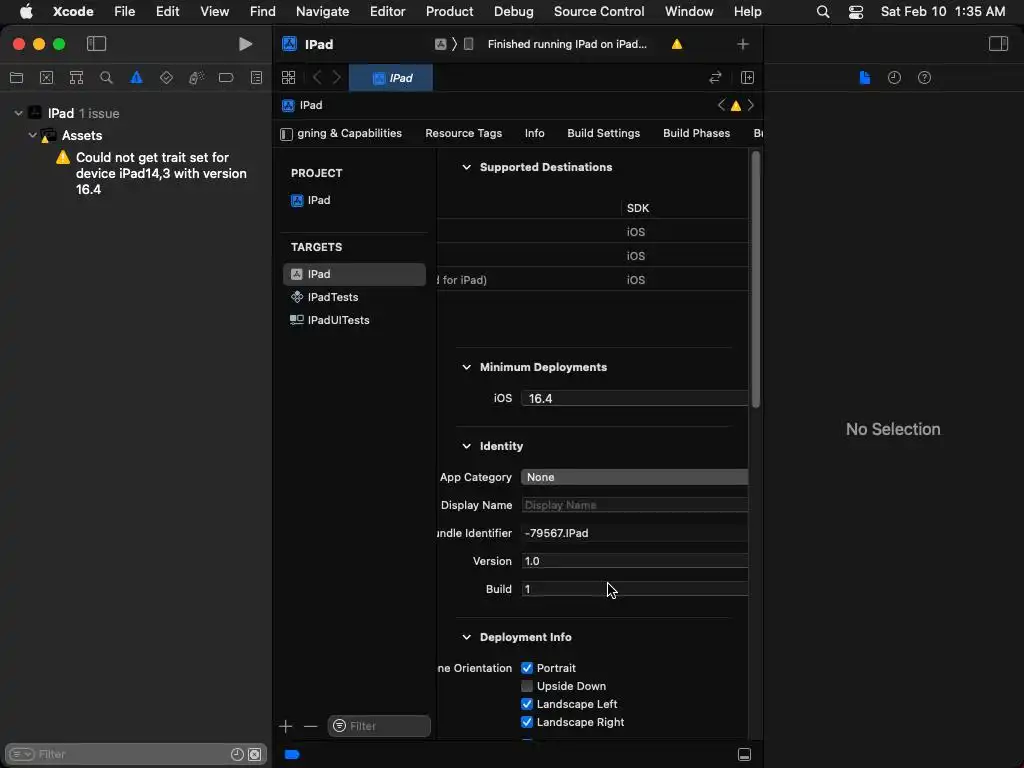
Task: Switch to the Build Settings tab
Action: (603, 133)
